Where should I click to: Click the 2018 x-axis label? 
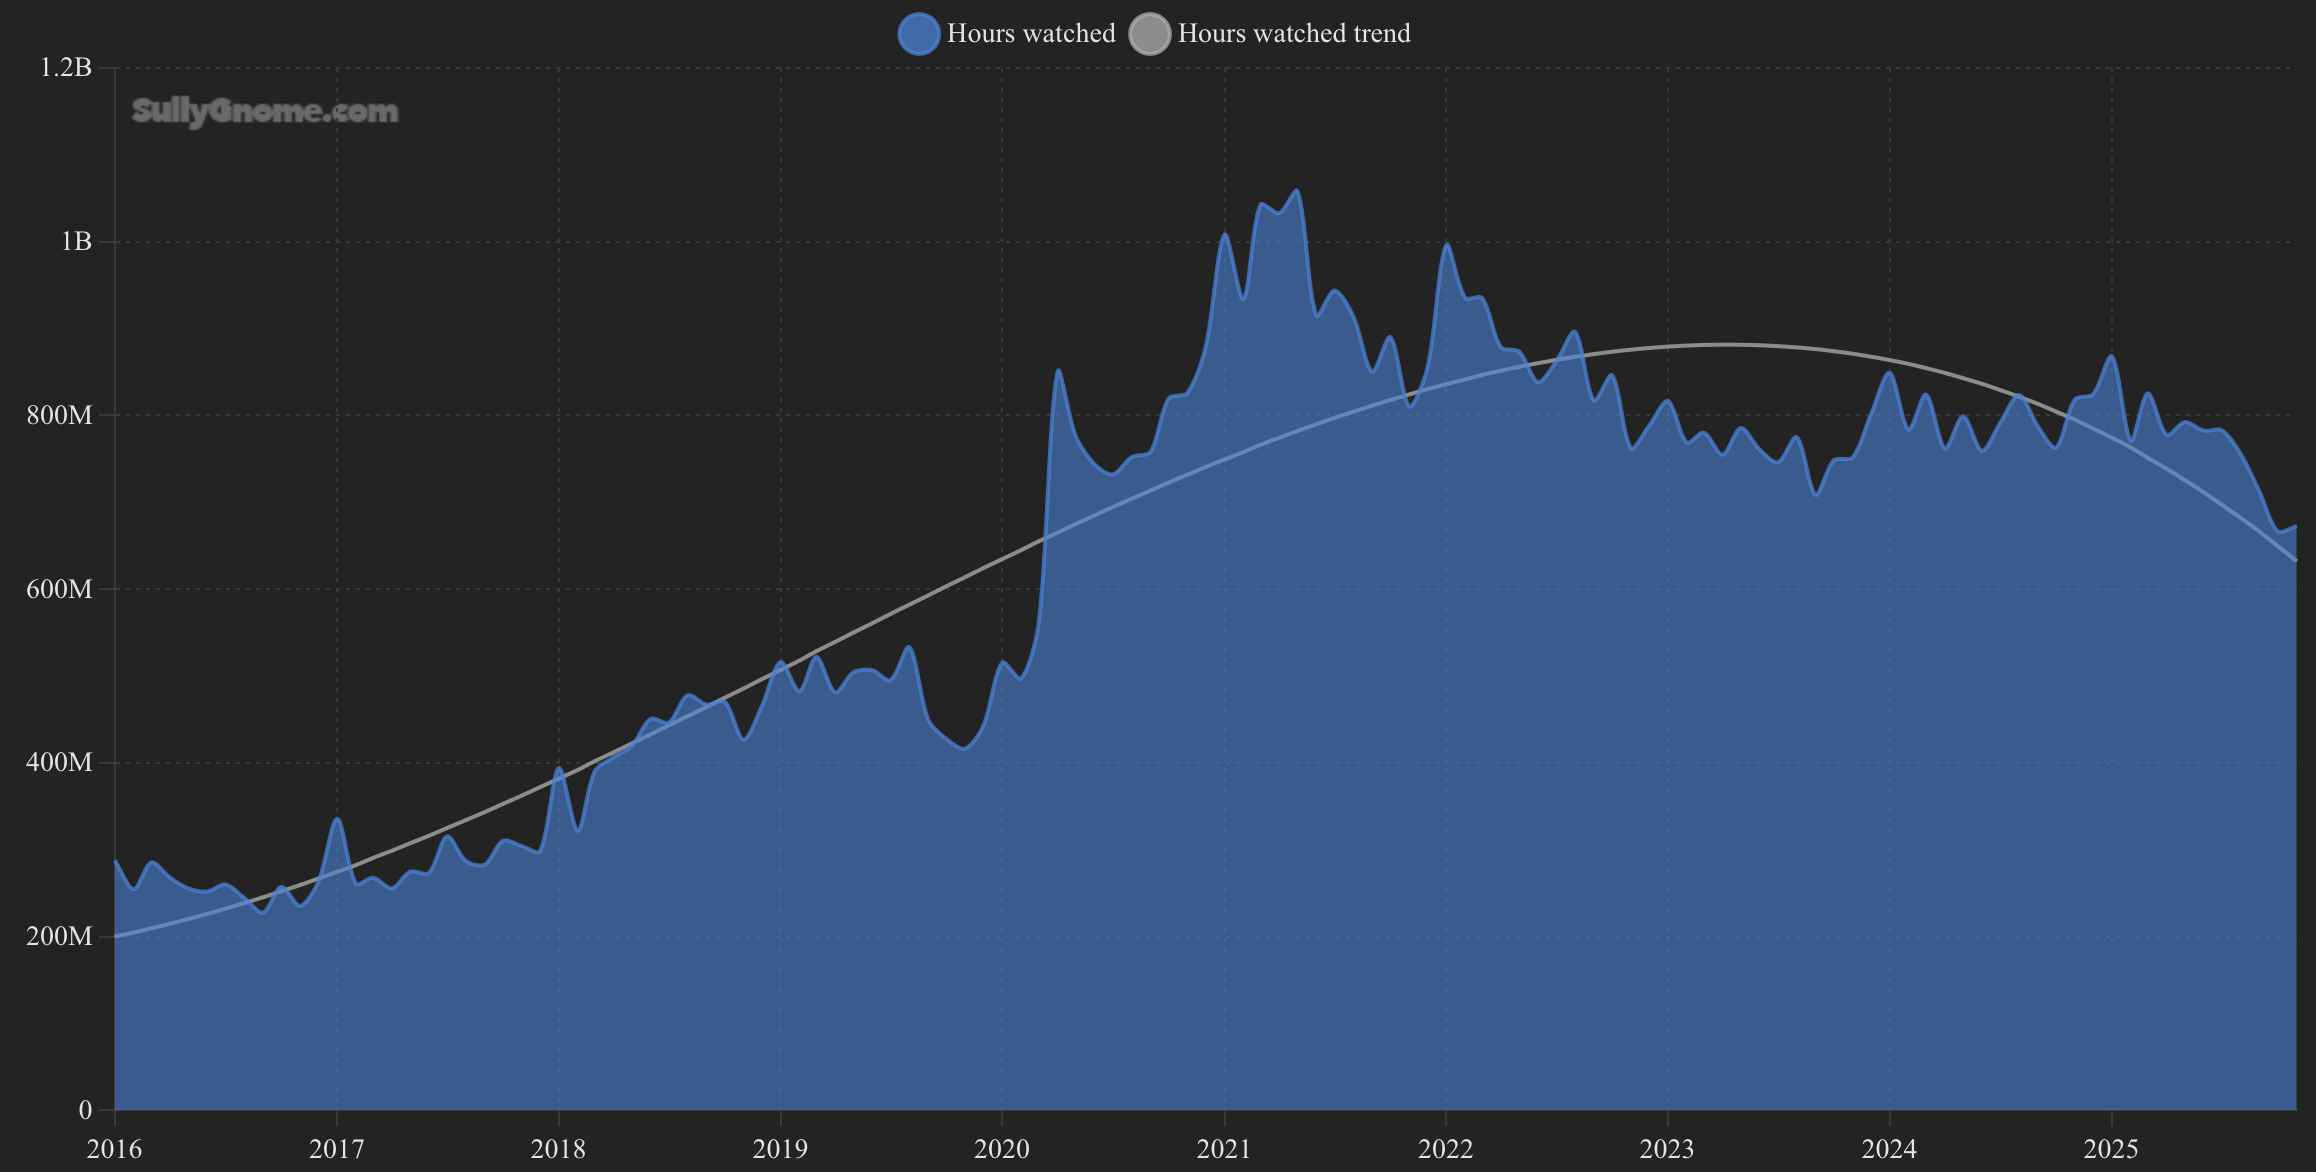(558, 1149)
